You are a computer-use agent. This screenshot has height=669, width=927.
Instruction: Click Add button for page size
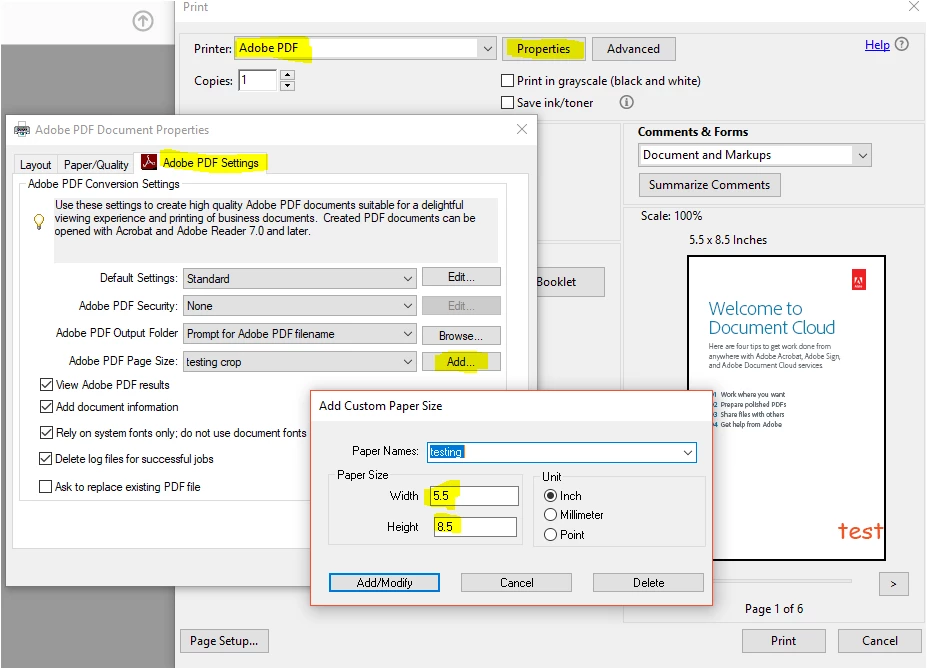point(461,362)
